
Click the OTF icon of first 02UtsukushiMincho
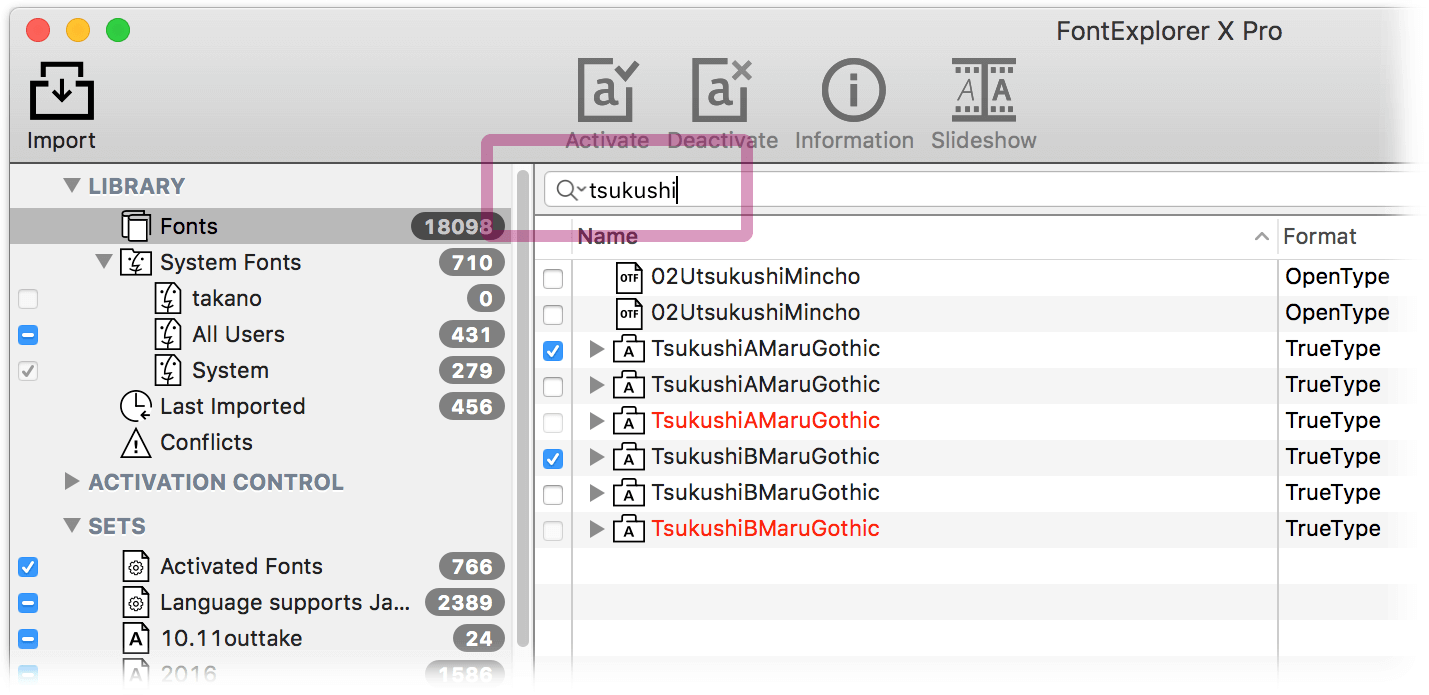(629, 277)
